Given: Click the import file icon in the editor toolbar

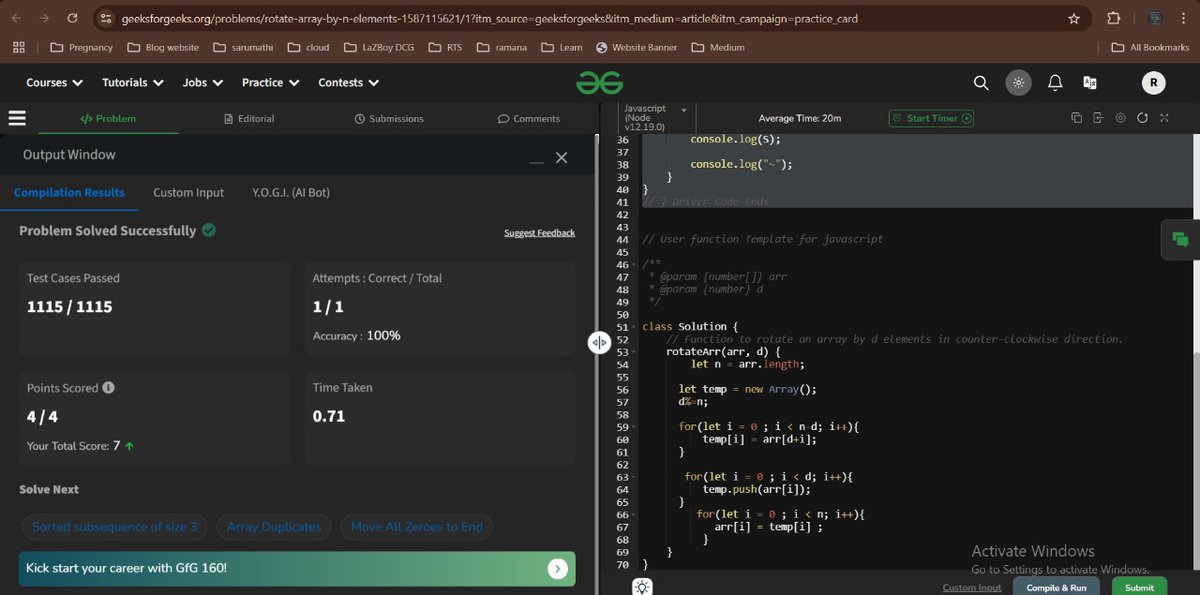Looking at the screenshot, I should [1098, 118].
